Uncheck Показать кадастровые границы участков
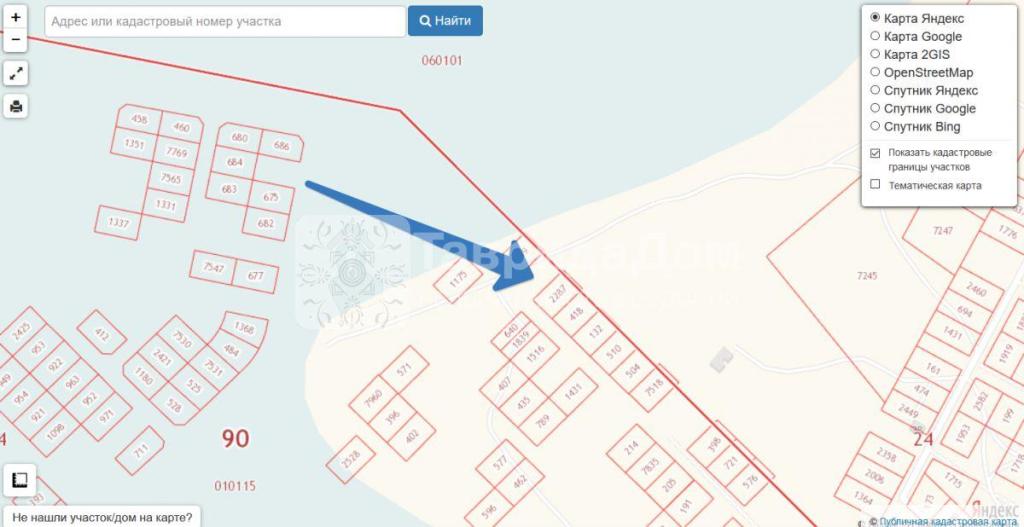 875,153
